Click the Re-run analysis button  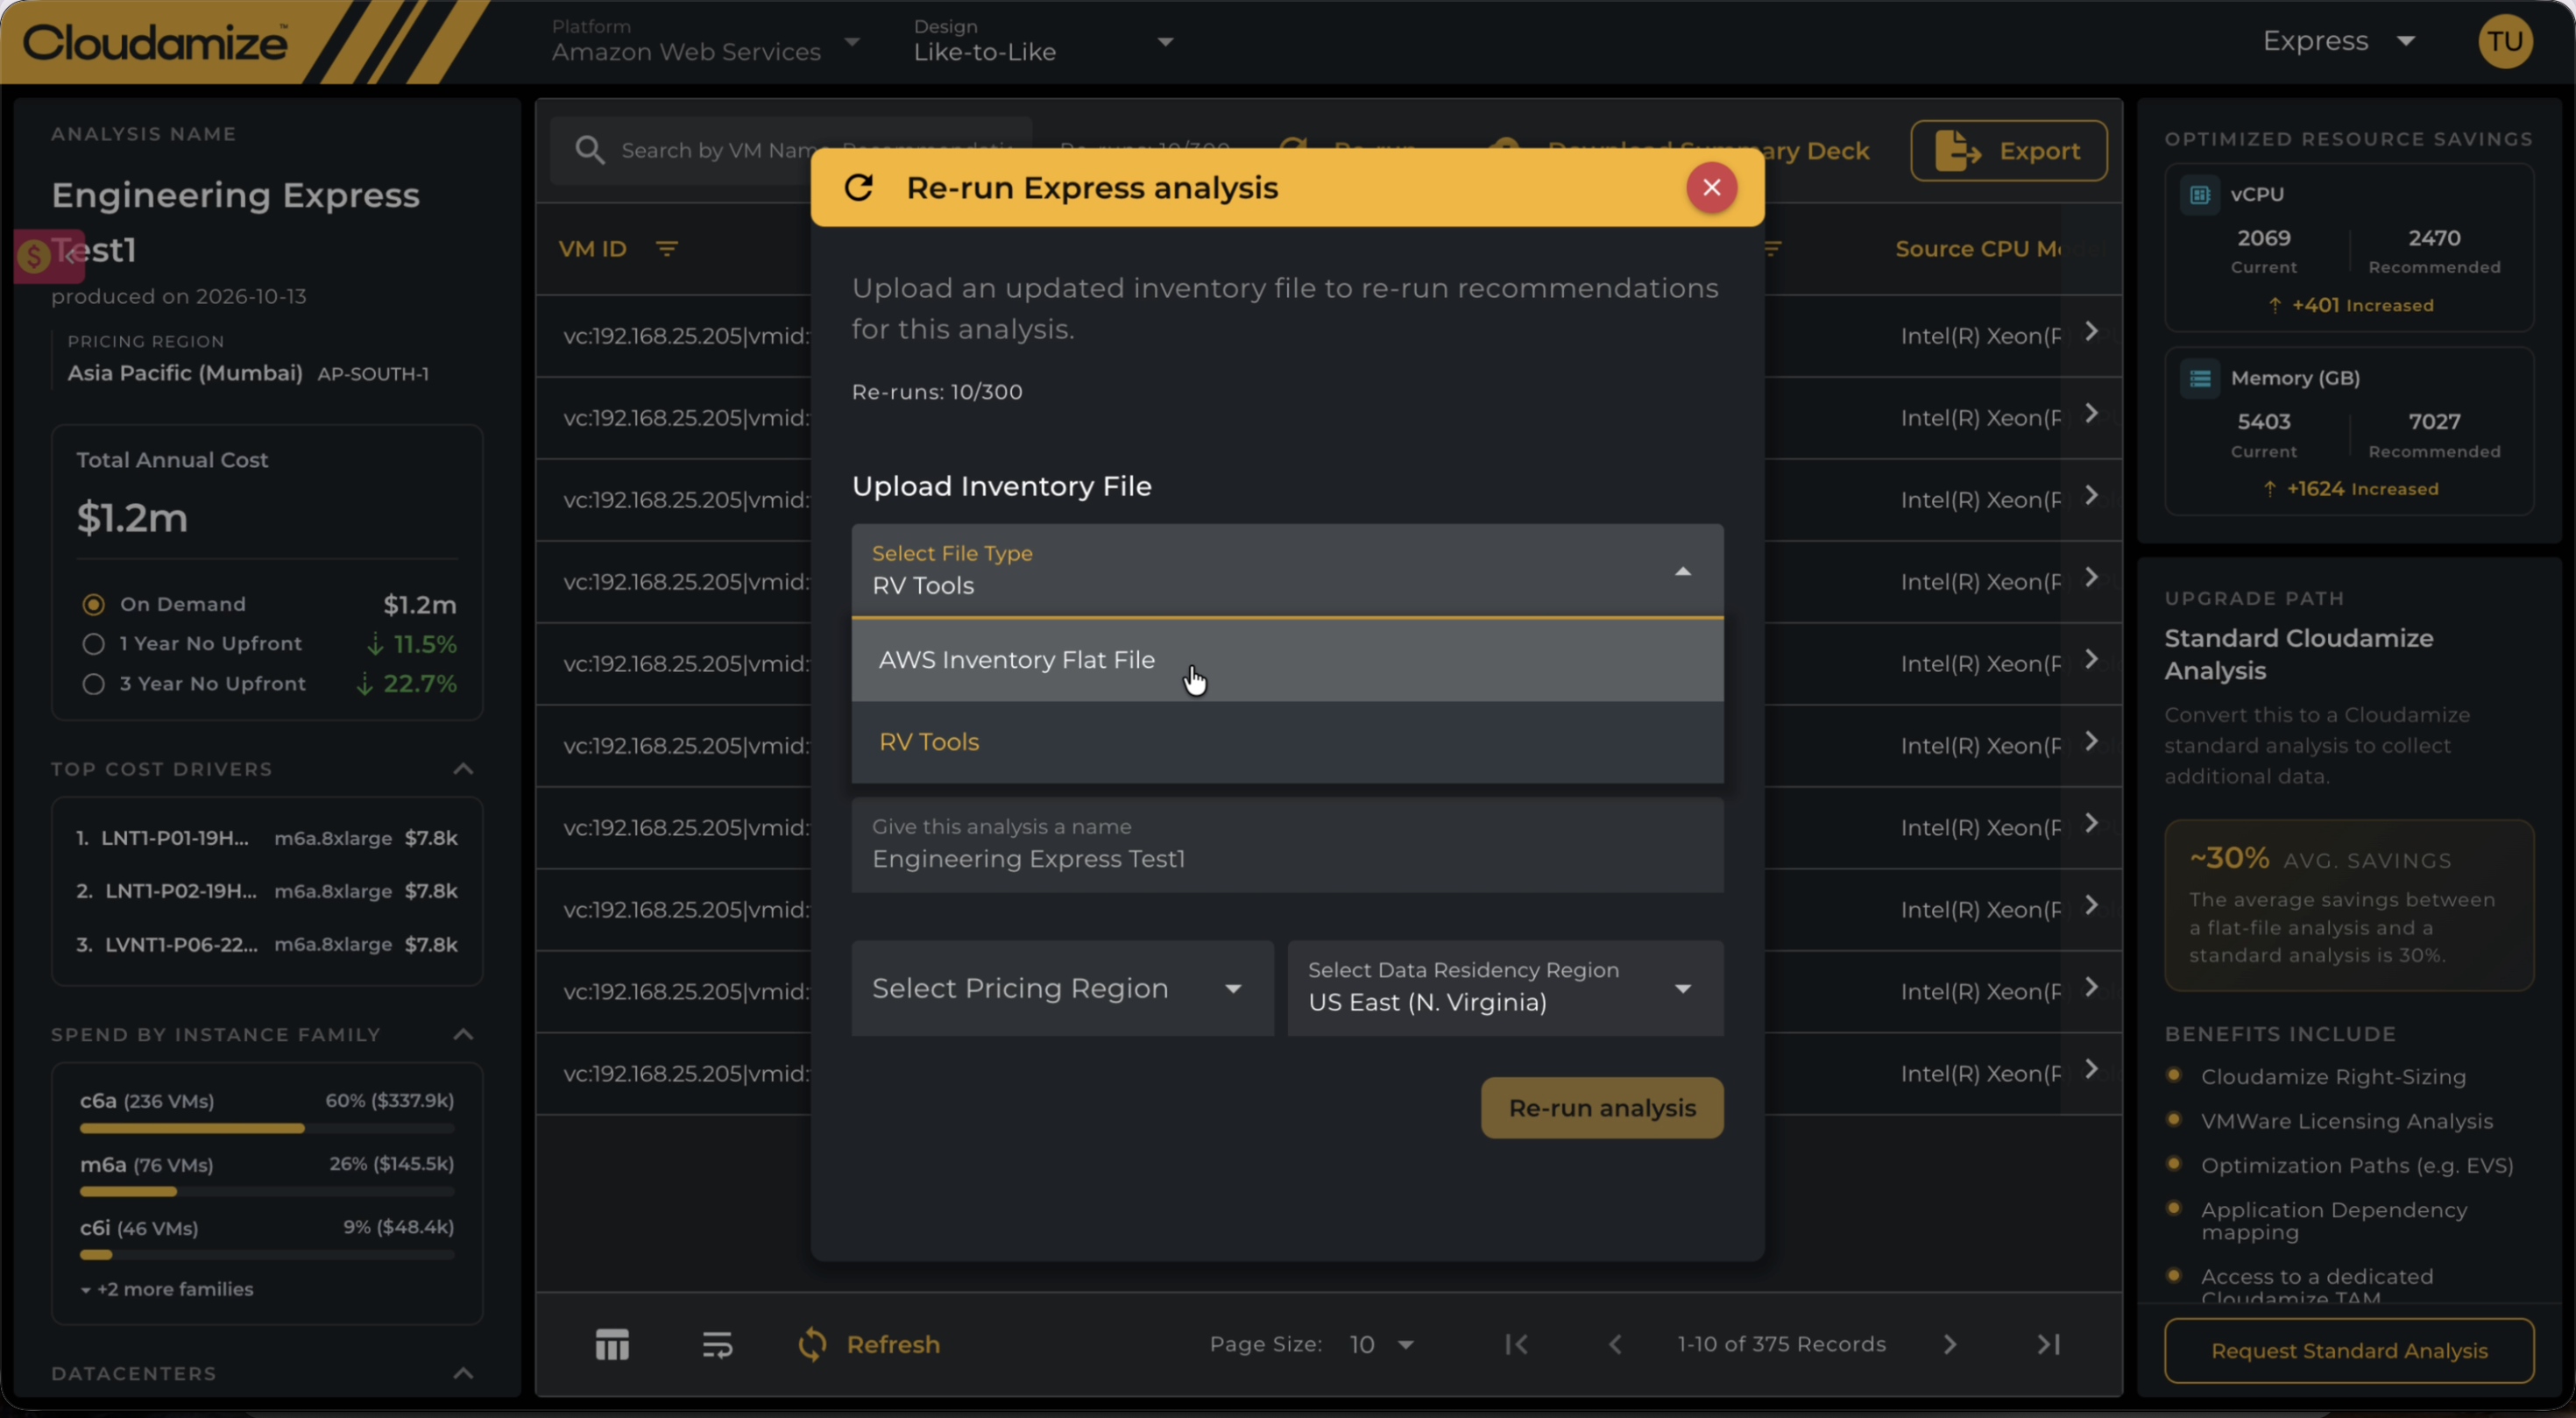[1602, 1108]
